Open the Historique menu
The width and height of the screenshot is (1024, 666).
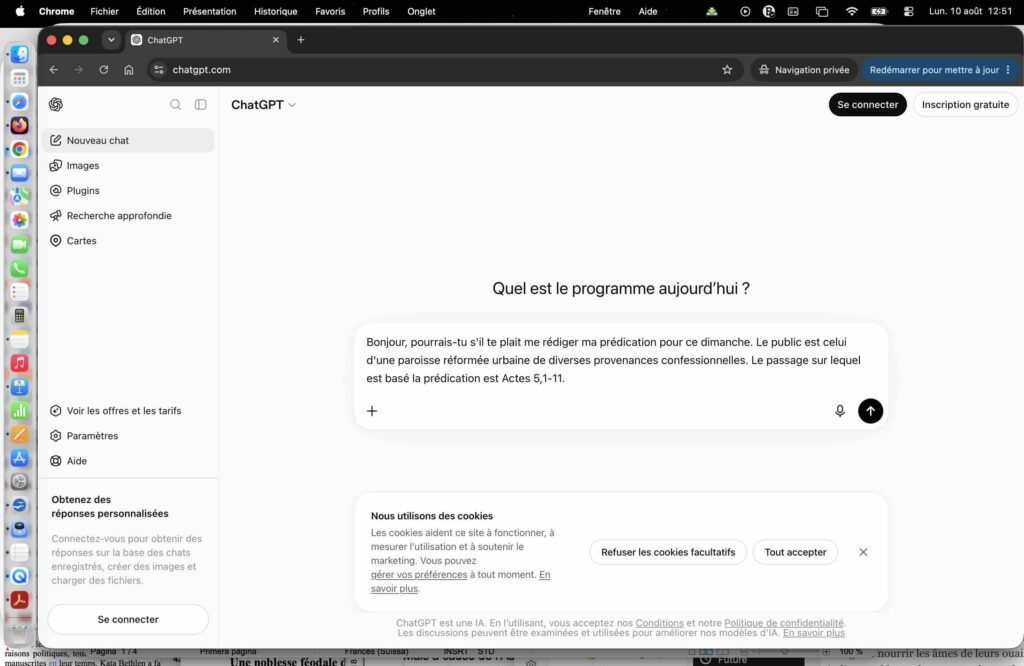click(276, 11)
